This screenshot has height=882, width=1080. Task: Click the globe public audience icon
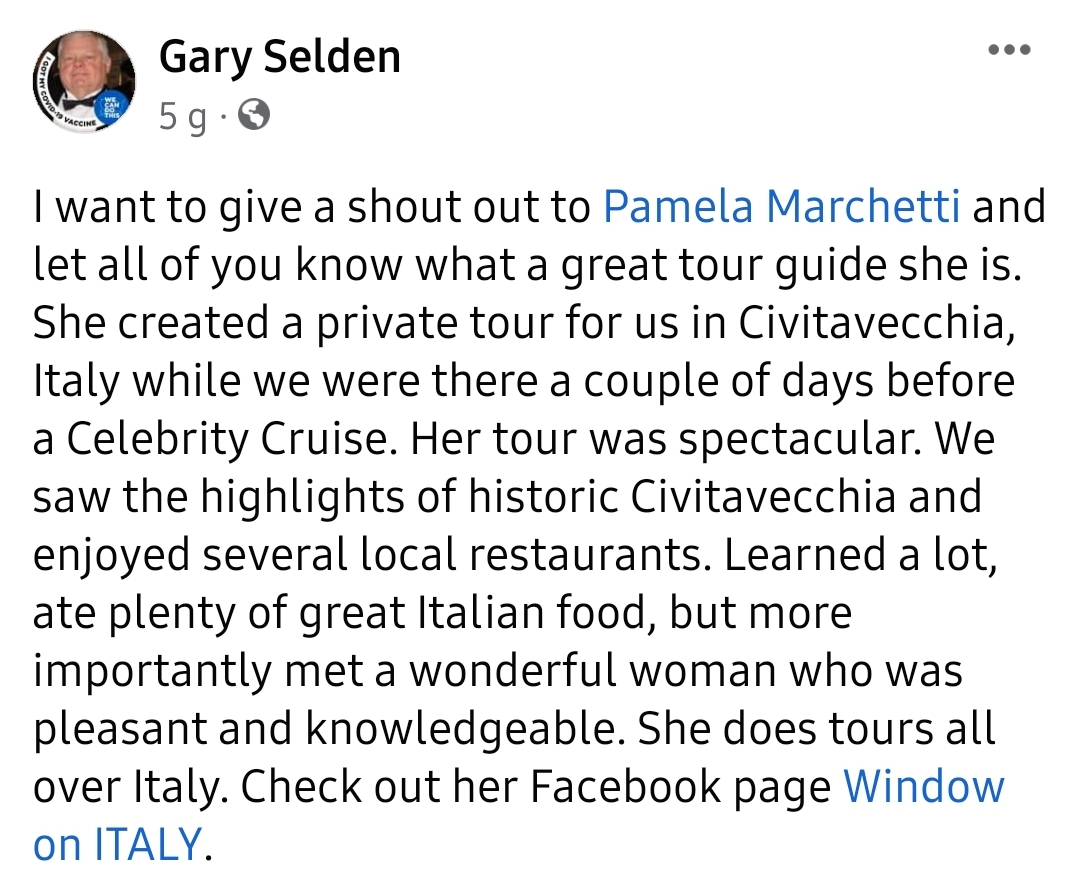point(254,115)
